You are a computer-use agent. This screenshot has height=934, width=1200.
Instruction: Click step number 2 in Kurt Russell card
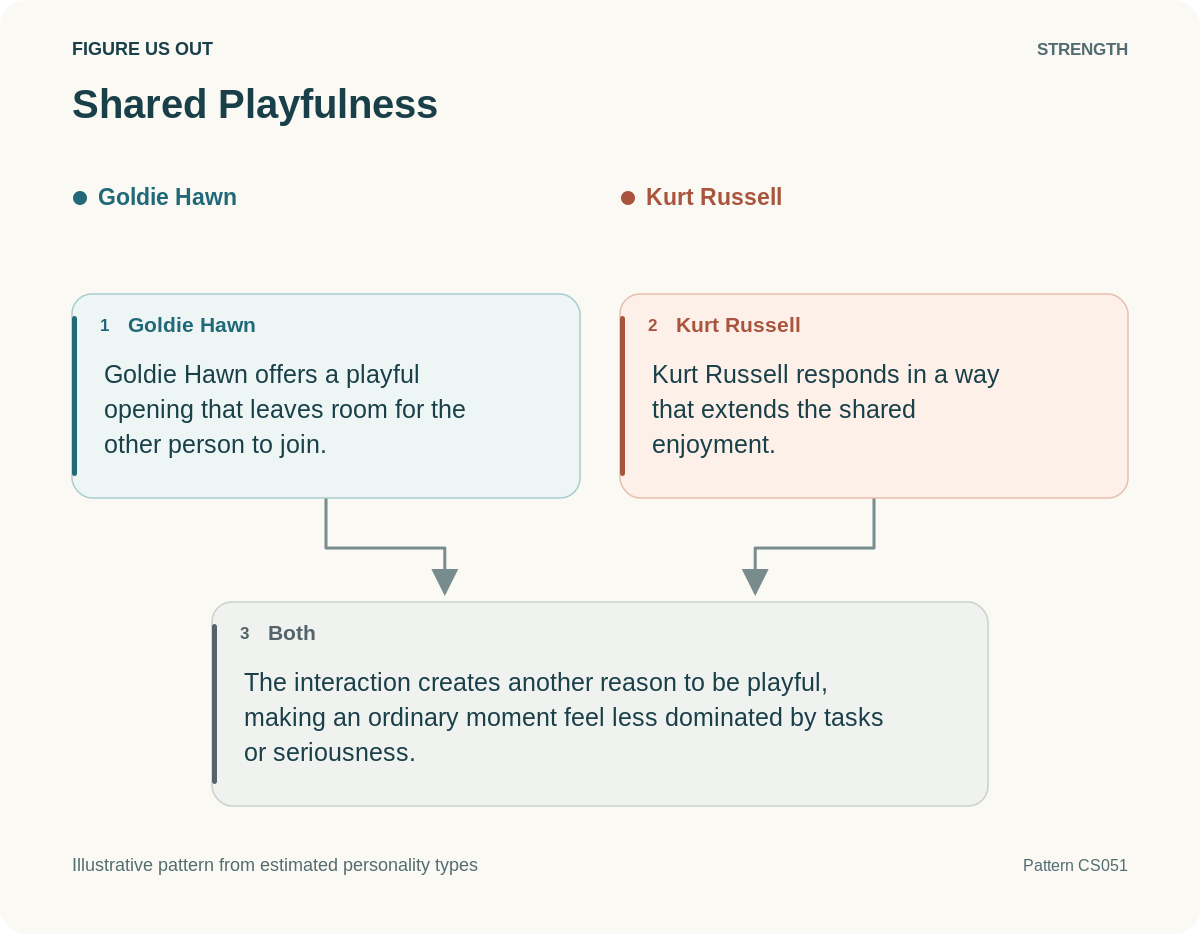click(653, 325)
